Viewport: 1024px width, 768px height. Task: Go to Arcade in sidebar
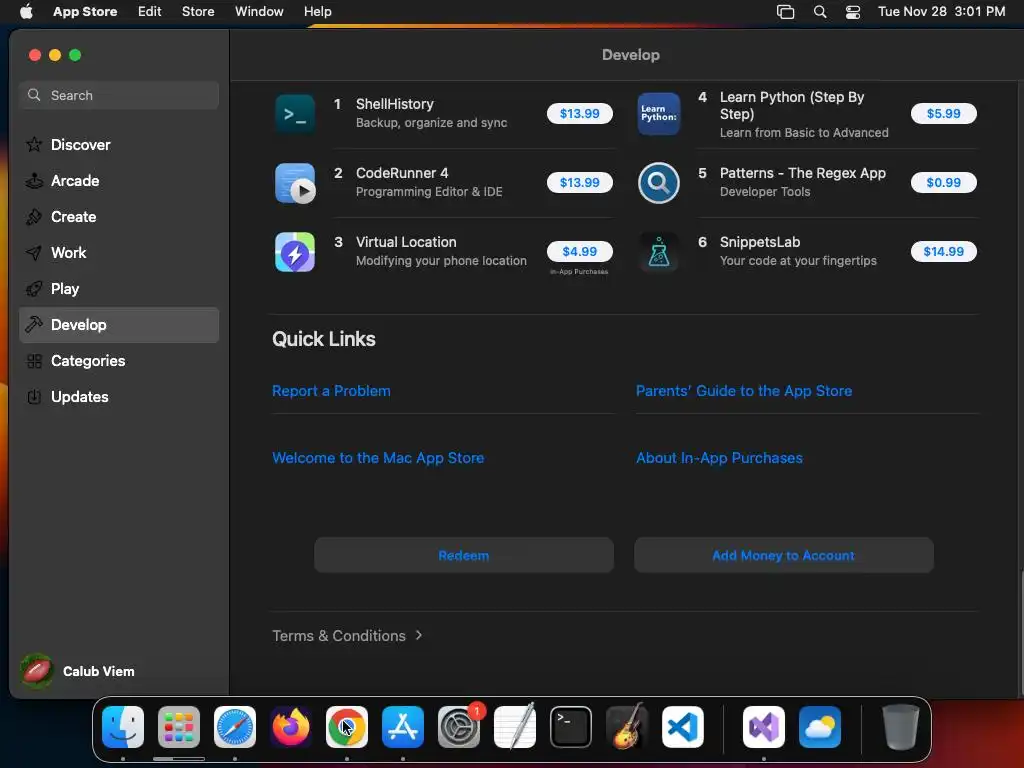(119, 181)
